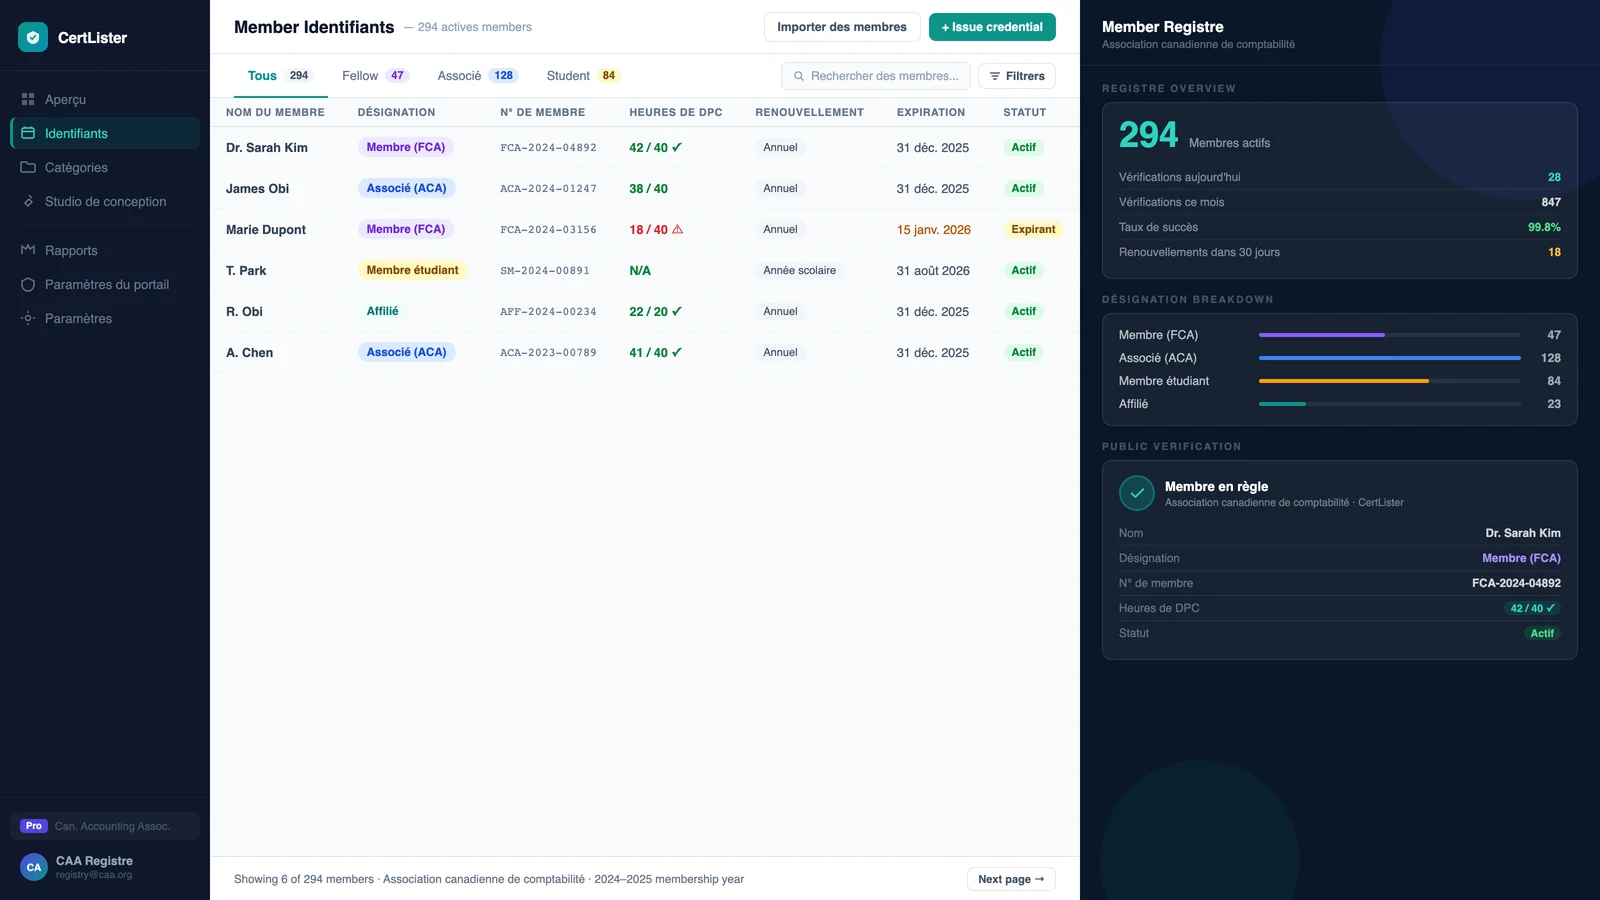
Task: Sort by NOM DU MEMBRE column header
Action: pyautogui.click(x=275, y=112)
